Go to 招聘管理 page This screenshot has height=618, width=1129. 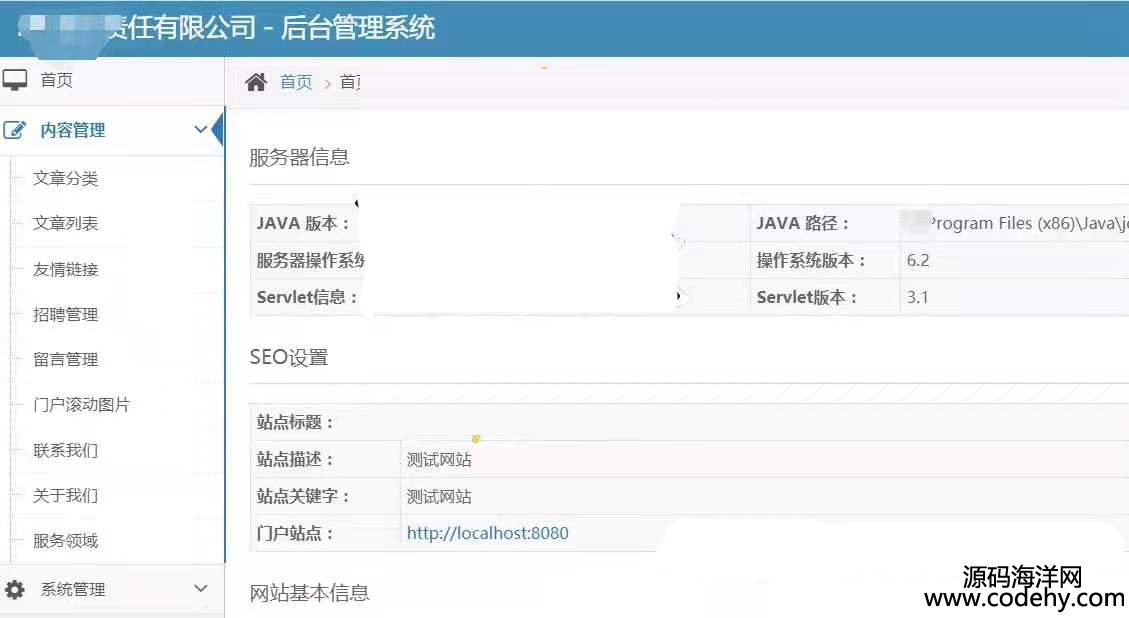(x=66, y=314)
